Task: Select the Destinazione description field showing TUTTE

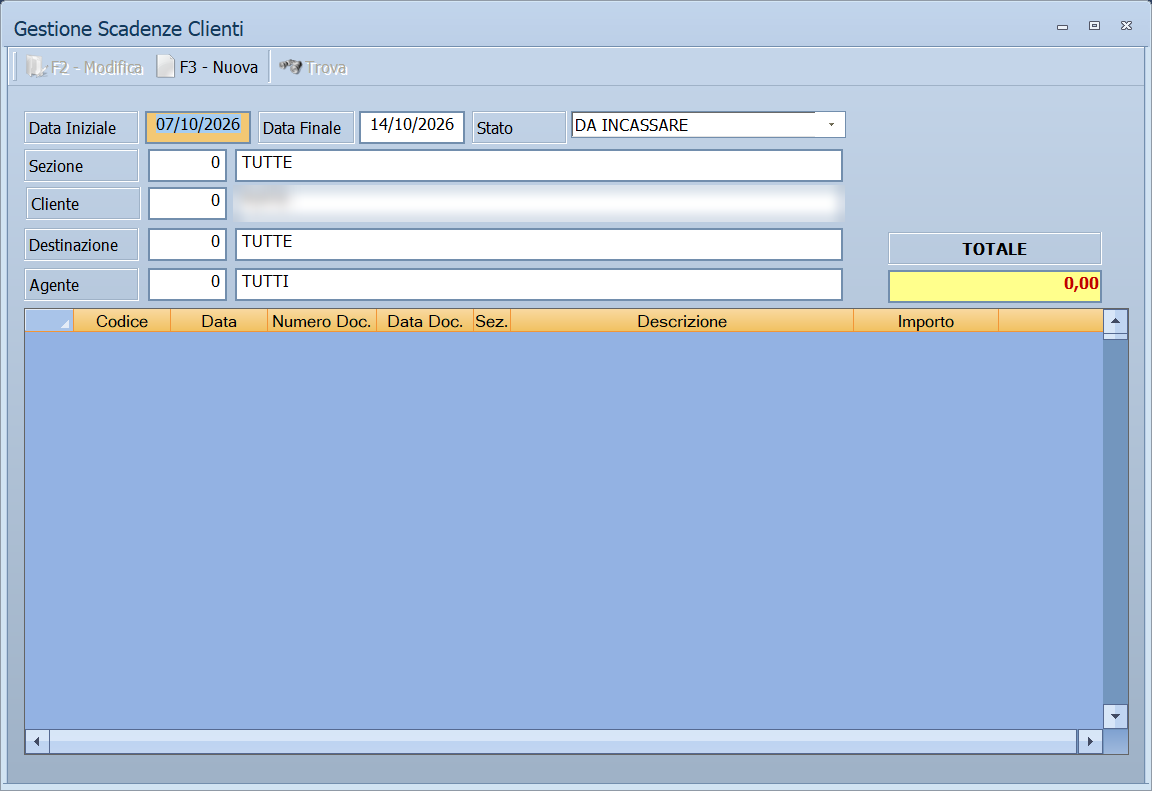Action: pos(539,245)
